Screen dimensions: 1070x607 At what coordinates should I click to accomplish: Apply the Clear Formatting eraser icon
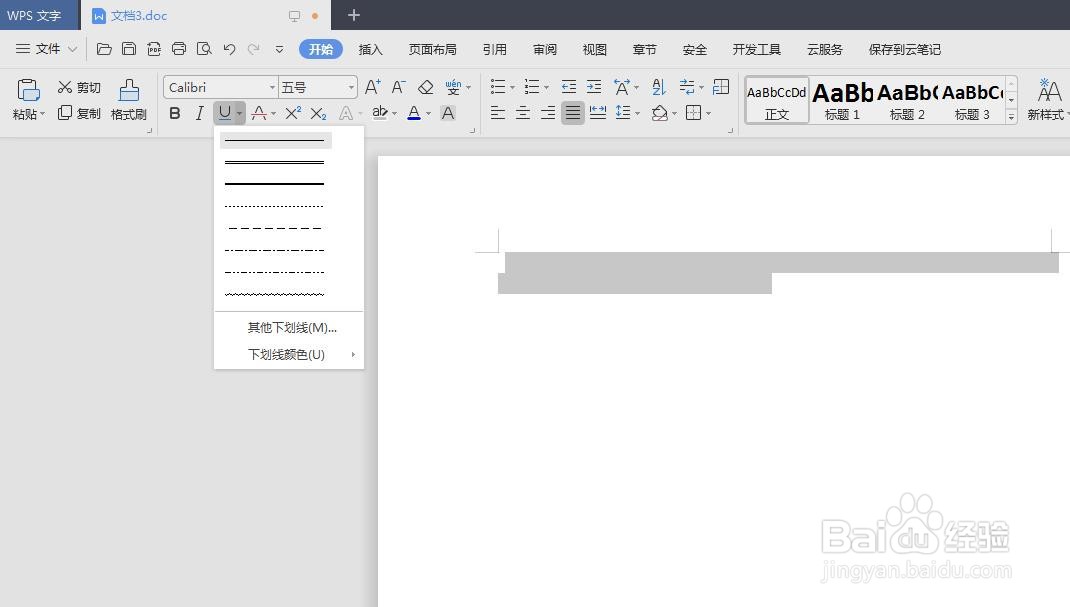pyautogui.click(x=424, y=86)
